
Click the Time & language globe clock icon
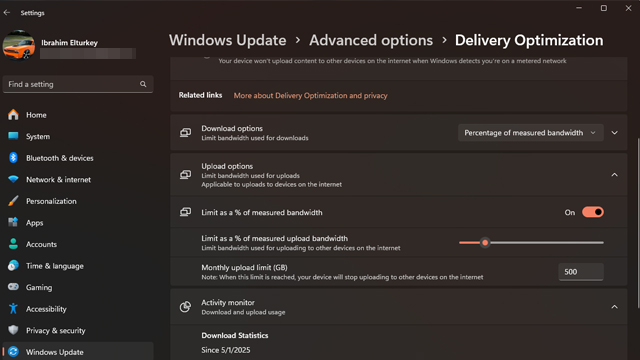(x=13, y=265)
